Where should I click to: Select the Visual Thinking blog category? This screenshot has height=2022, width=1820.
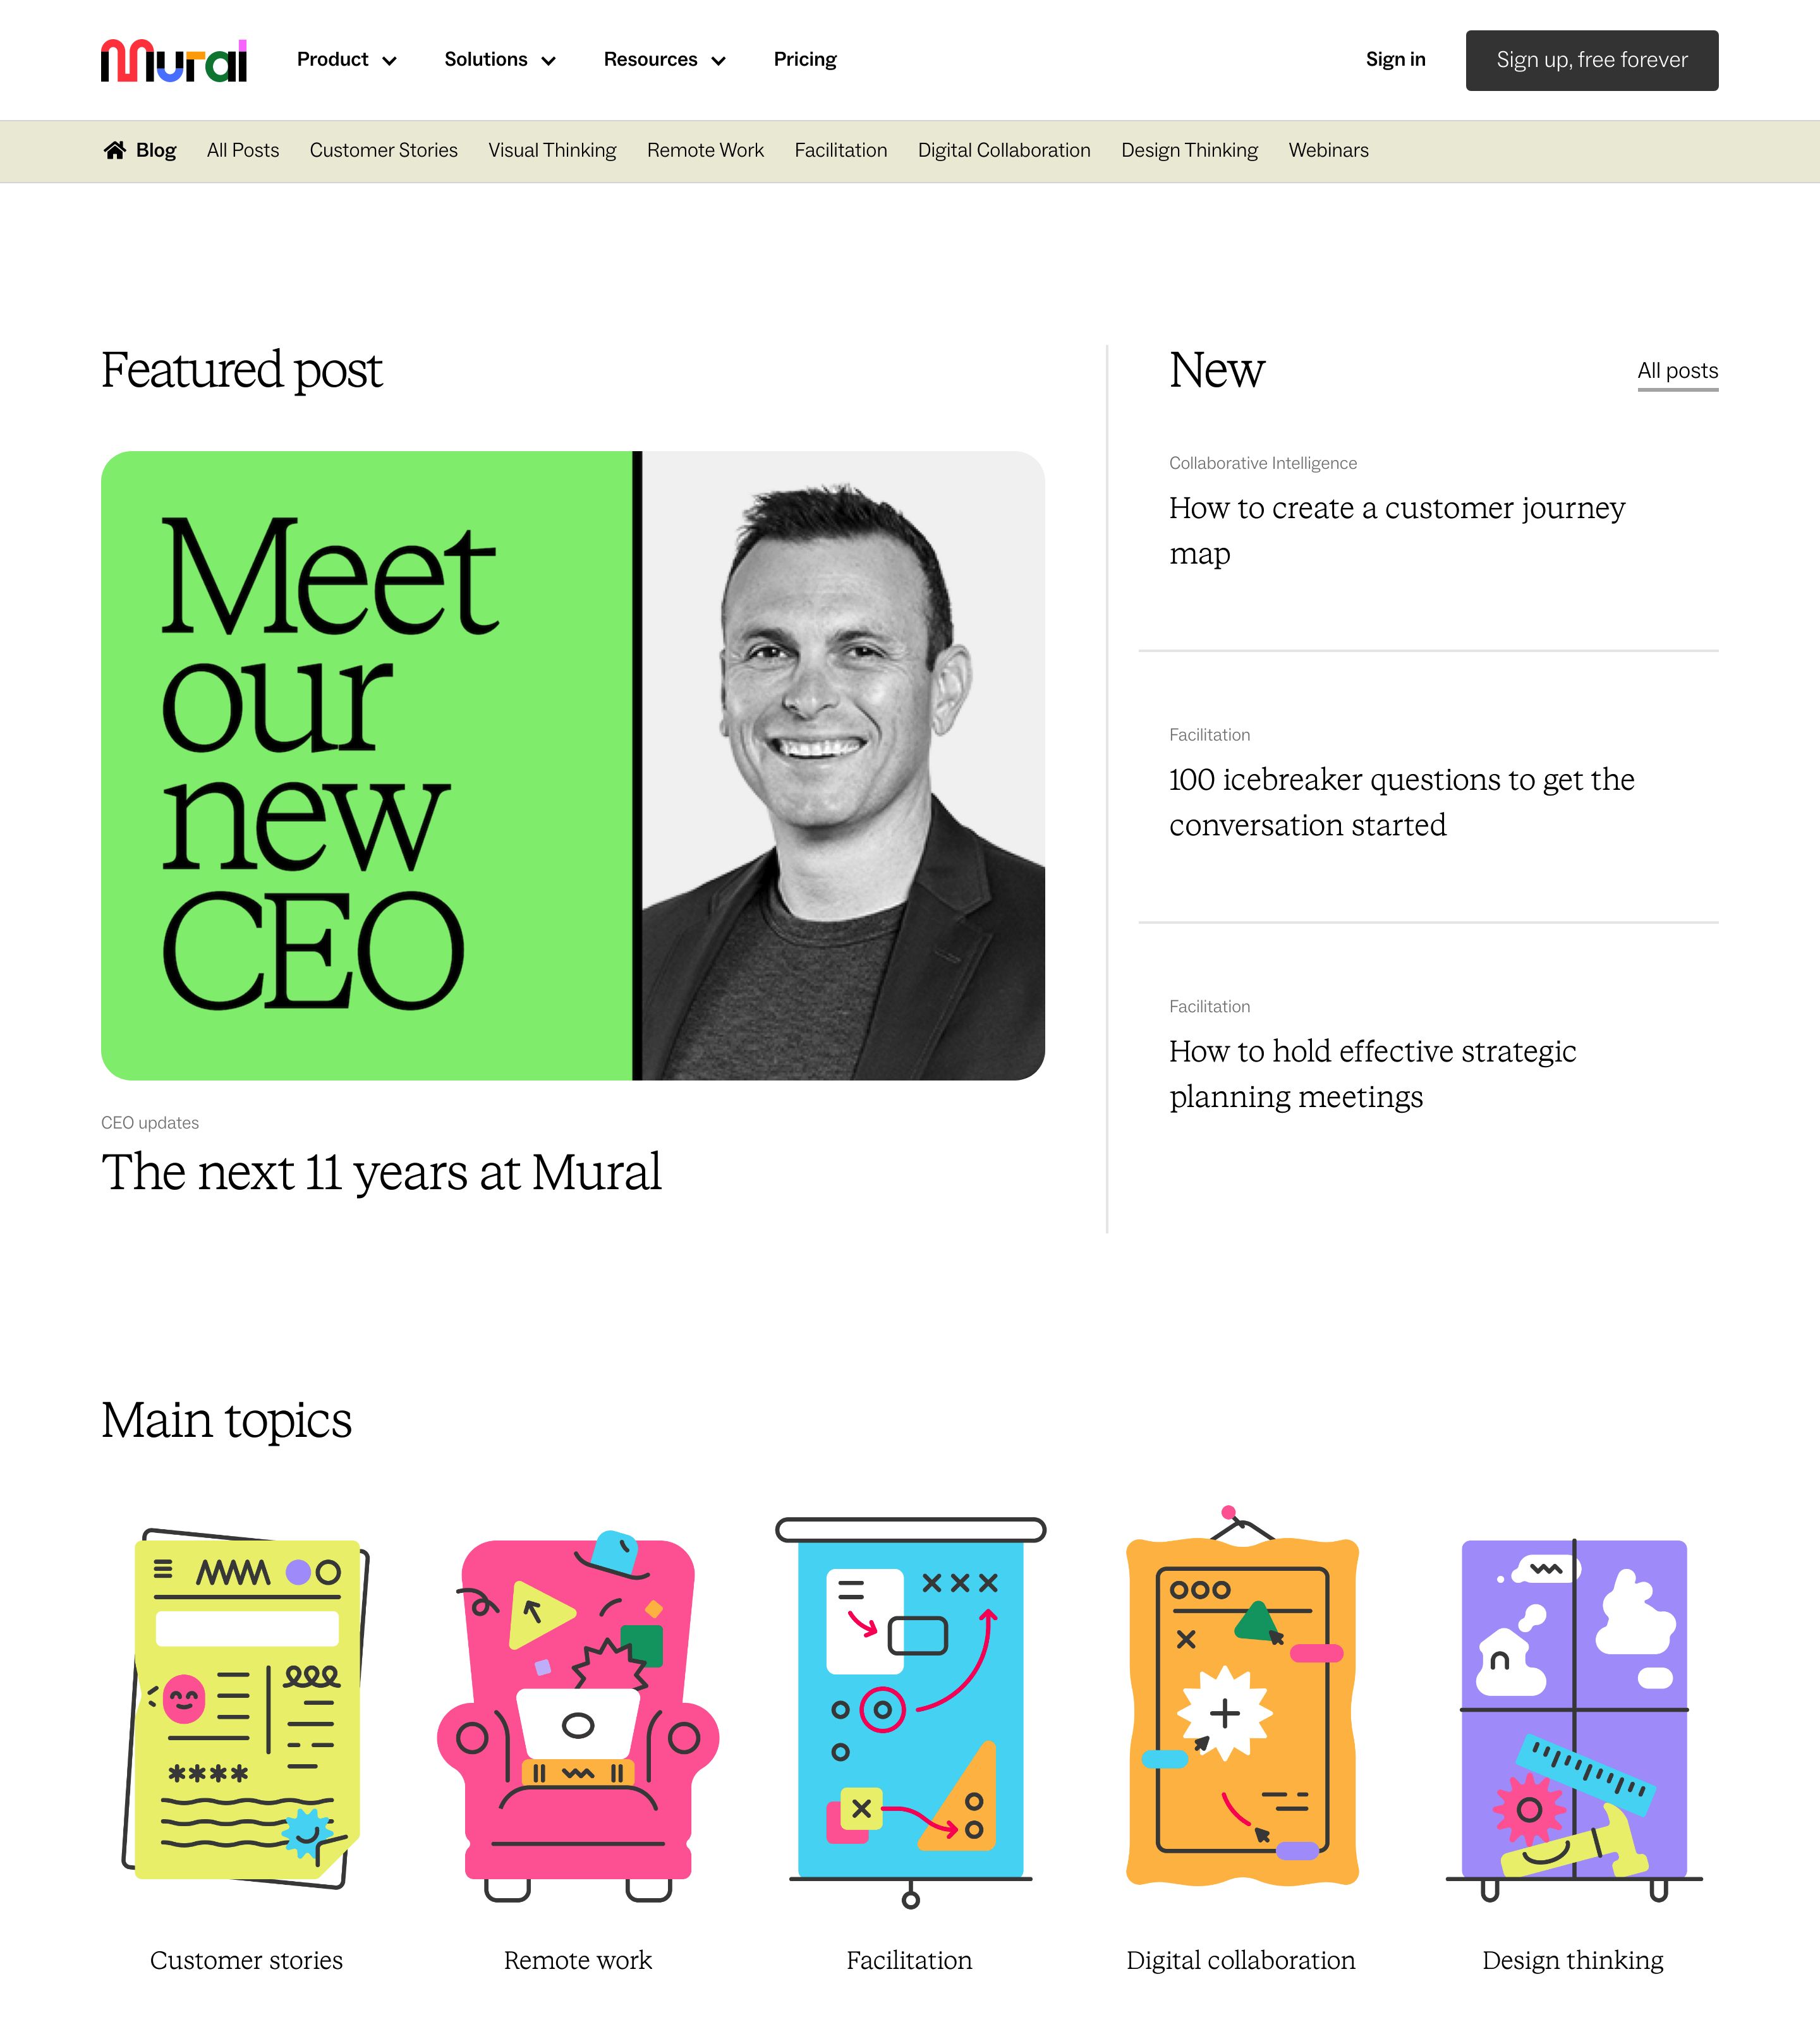(552, 150)
